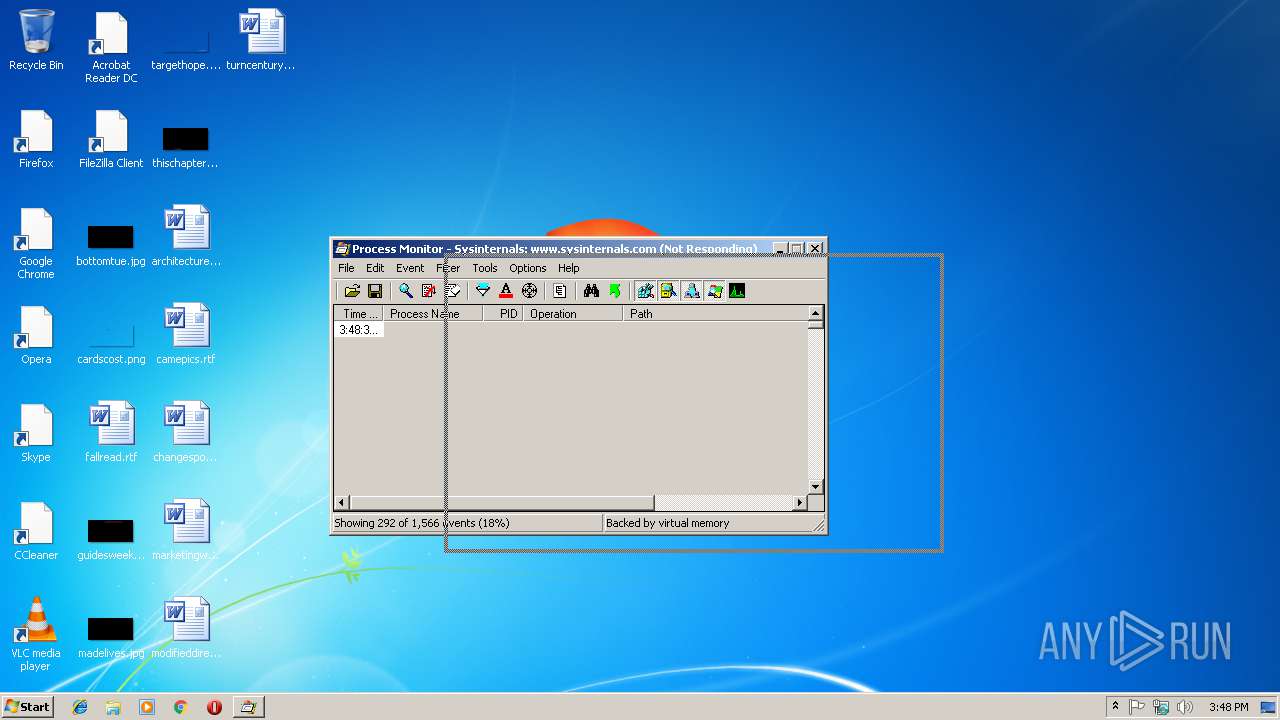Select the Opera desktop shortcut
This screenshot has height=720, width=1280.
36,334
